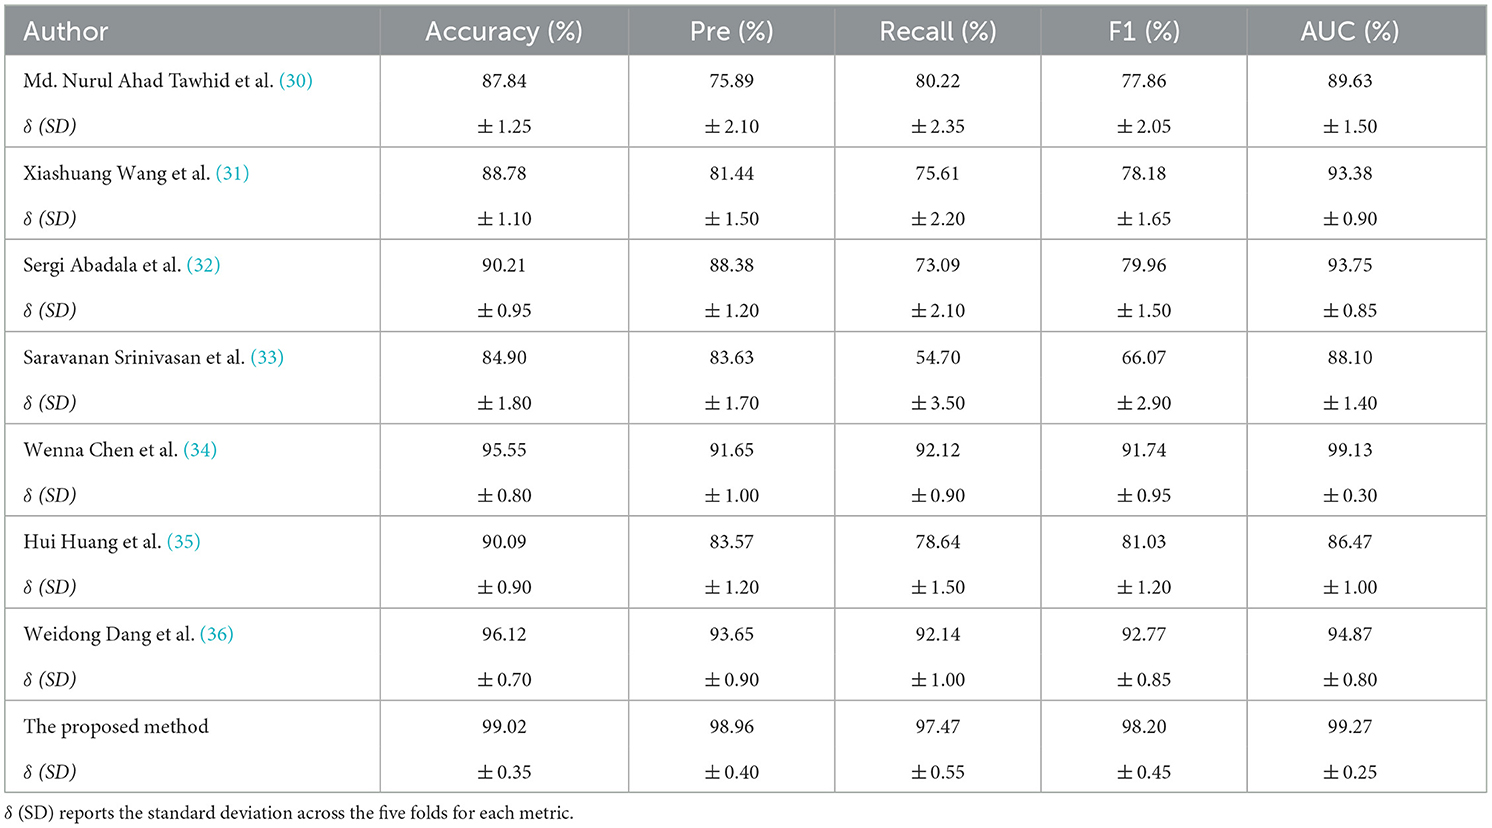The width and height of the screenshot is (1492, 828).
Task: Click the table footnote about standard deviation
Action: pyautogui.click(x=289, y=813)
